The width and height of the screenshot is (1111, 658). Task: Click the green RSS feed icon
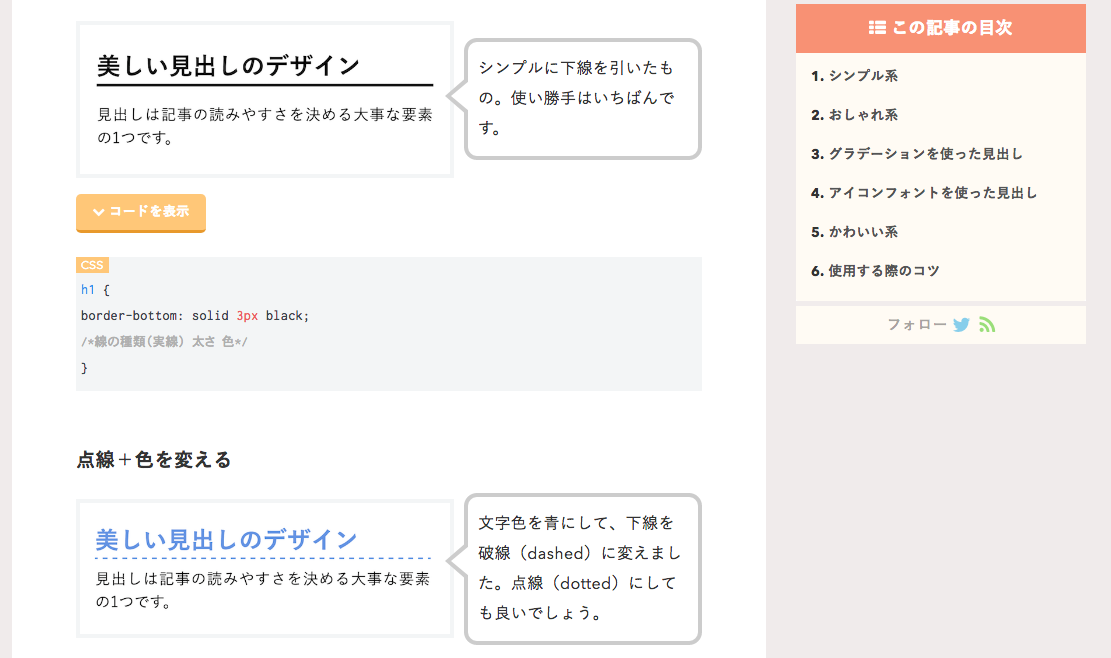987,325
